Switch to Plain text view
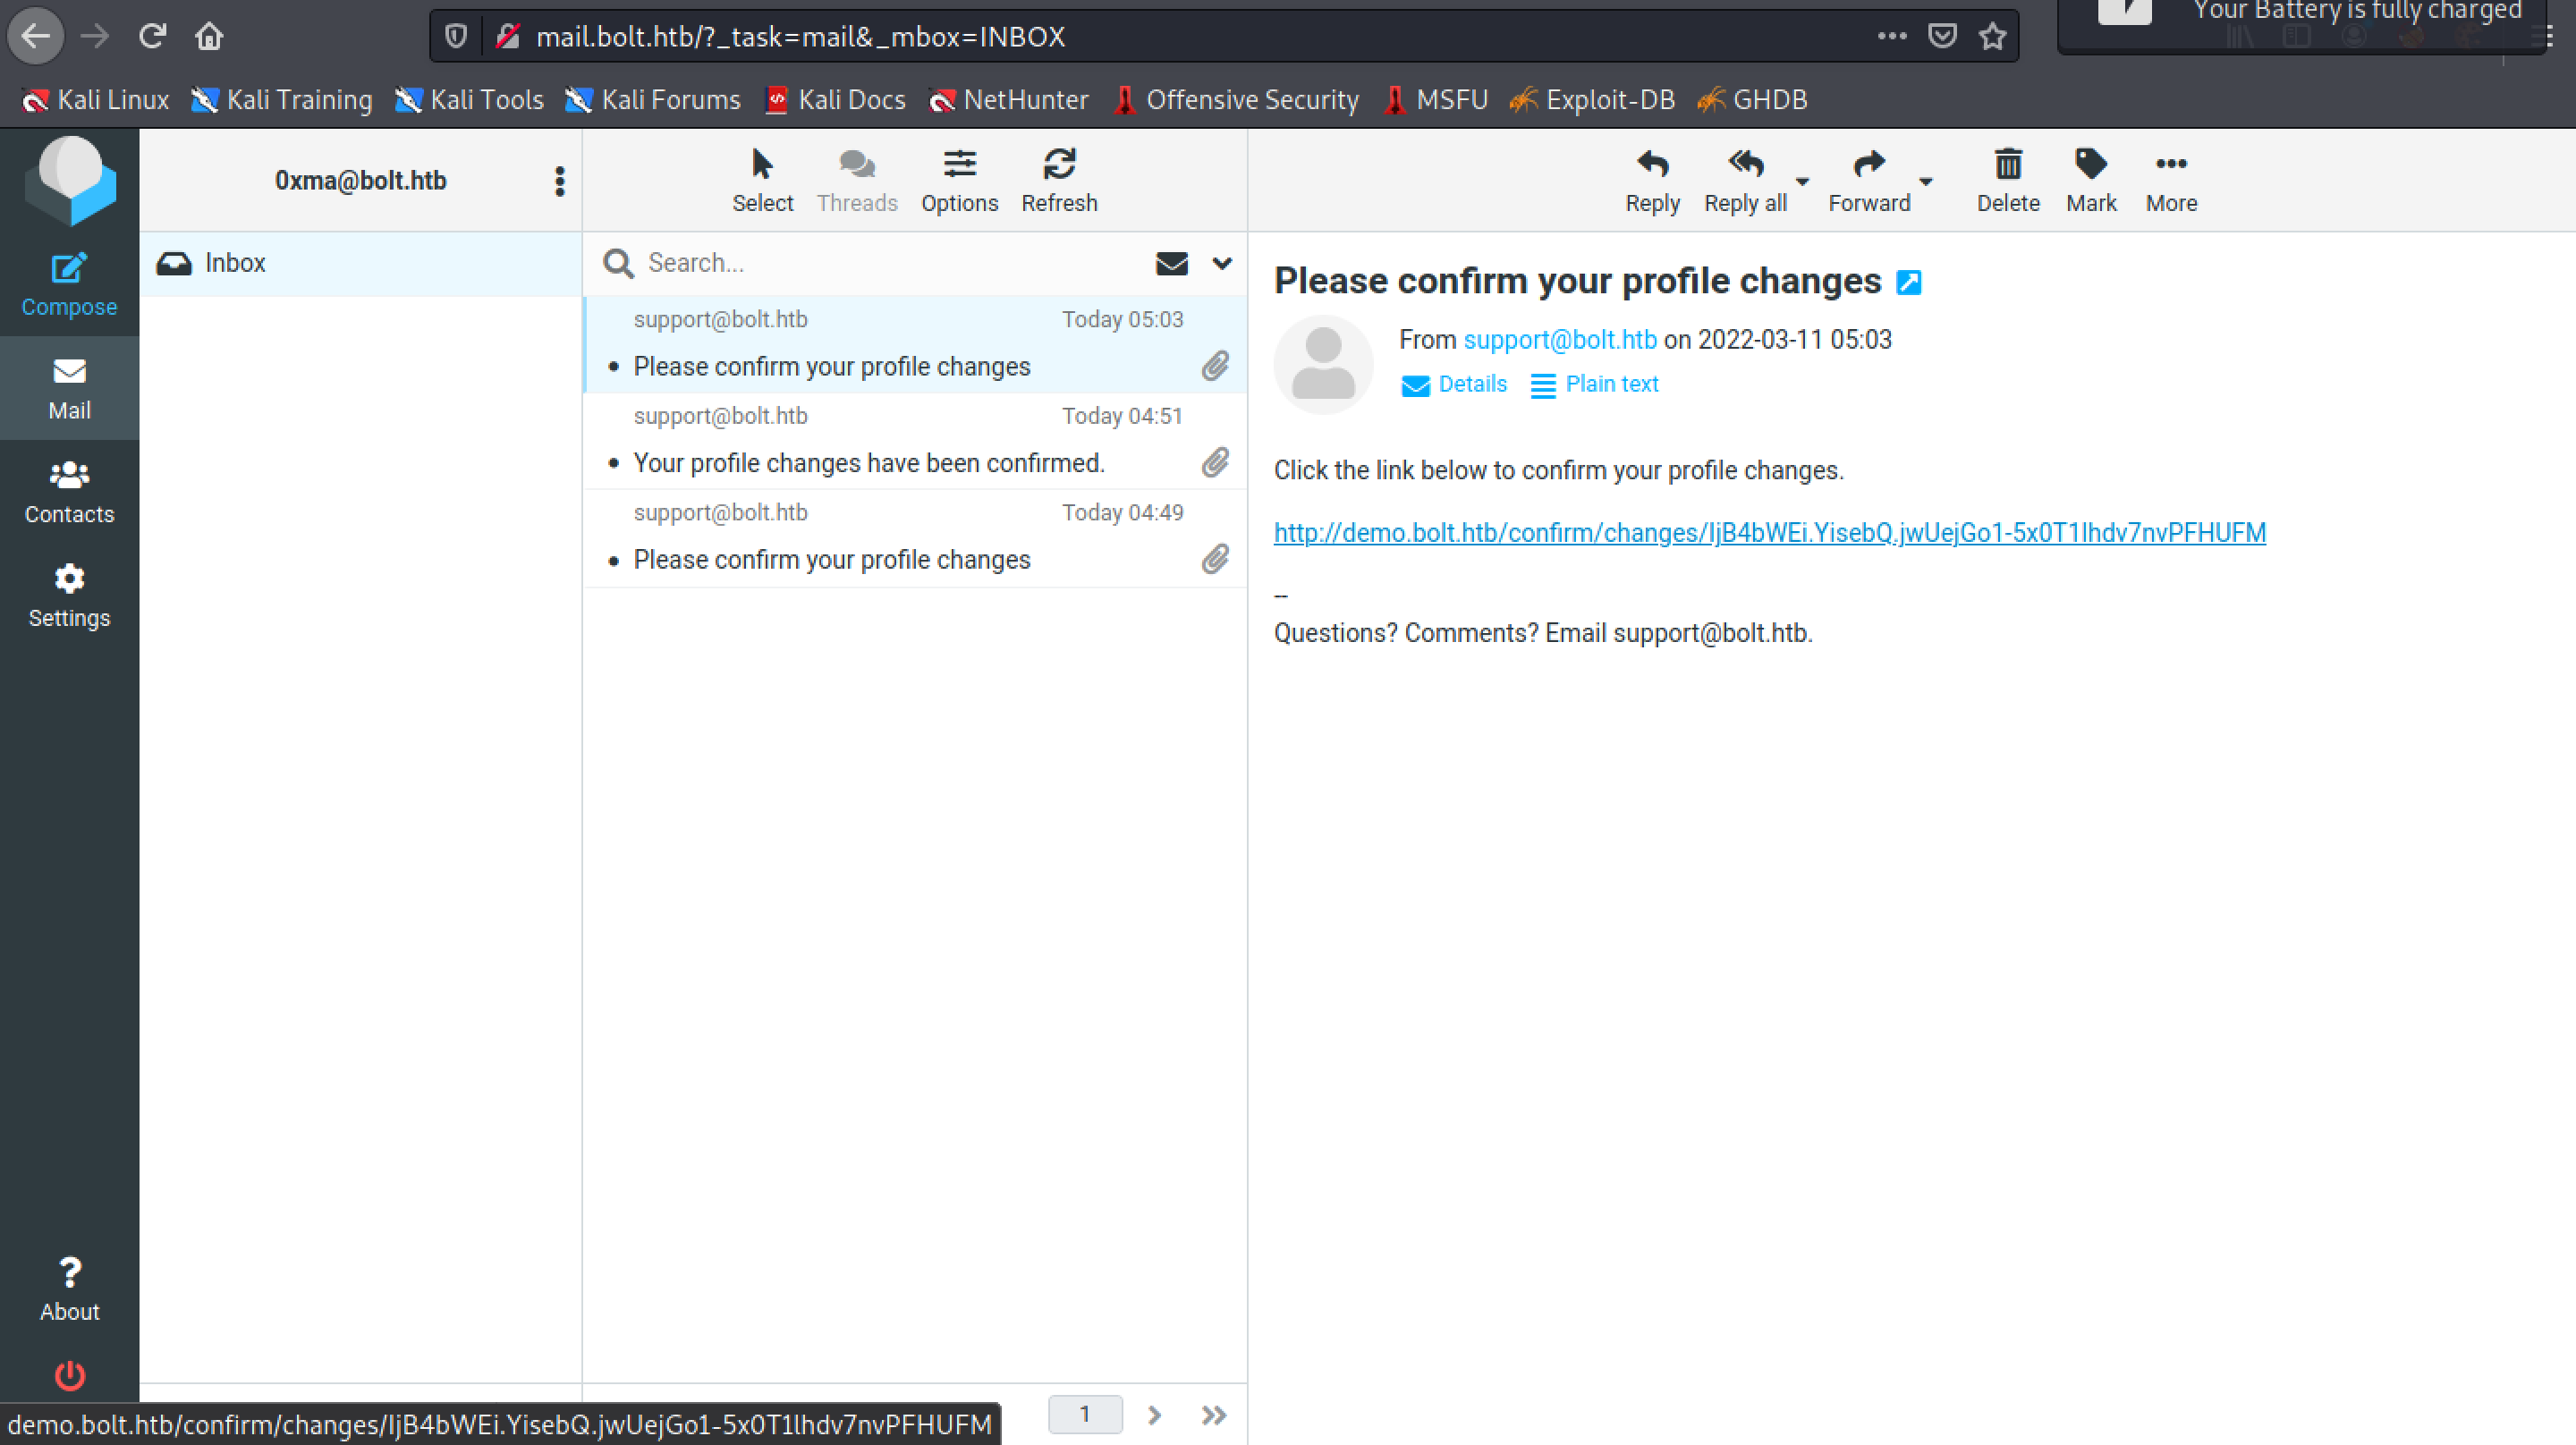2576x1445 pixels. click(x=1594, y=385)
